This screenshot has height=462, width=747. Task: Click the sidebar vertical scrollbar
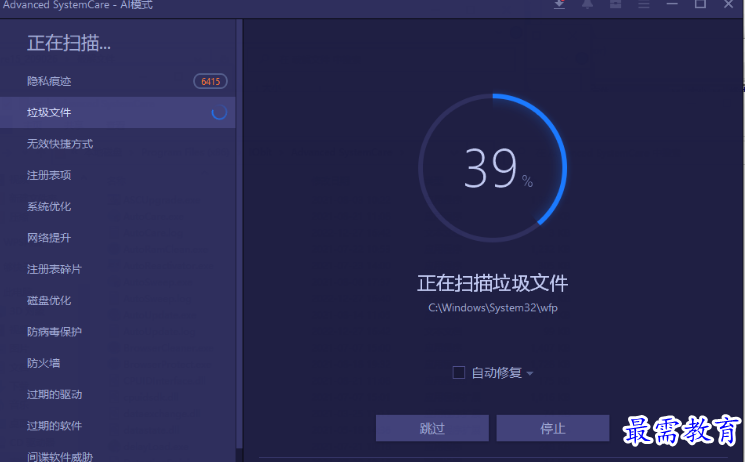pyautogui.click(x=240, y=233)
